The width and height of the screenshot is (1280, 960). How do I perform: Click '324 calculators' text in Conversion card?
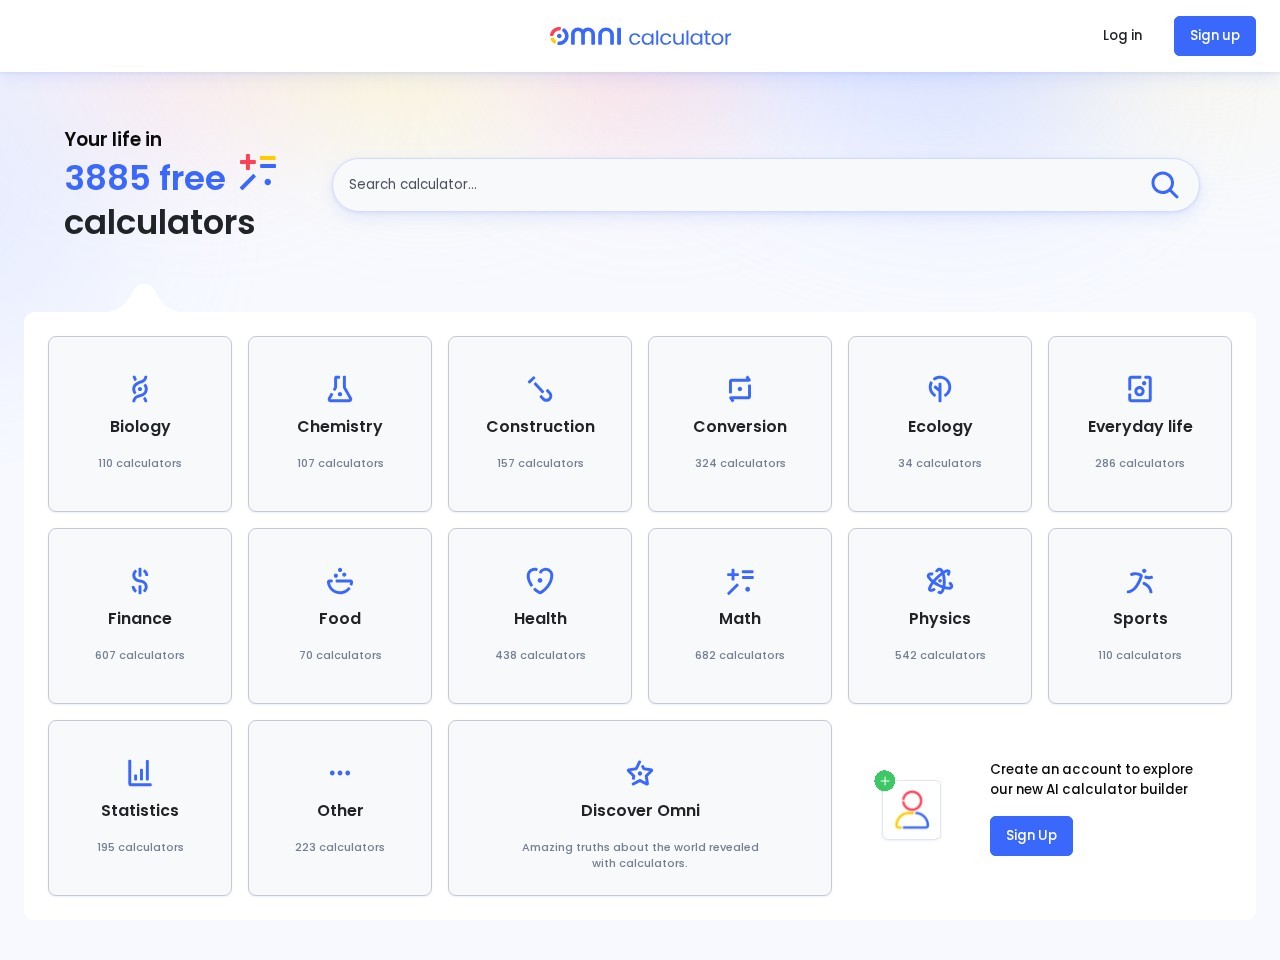[740, 463]
